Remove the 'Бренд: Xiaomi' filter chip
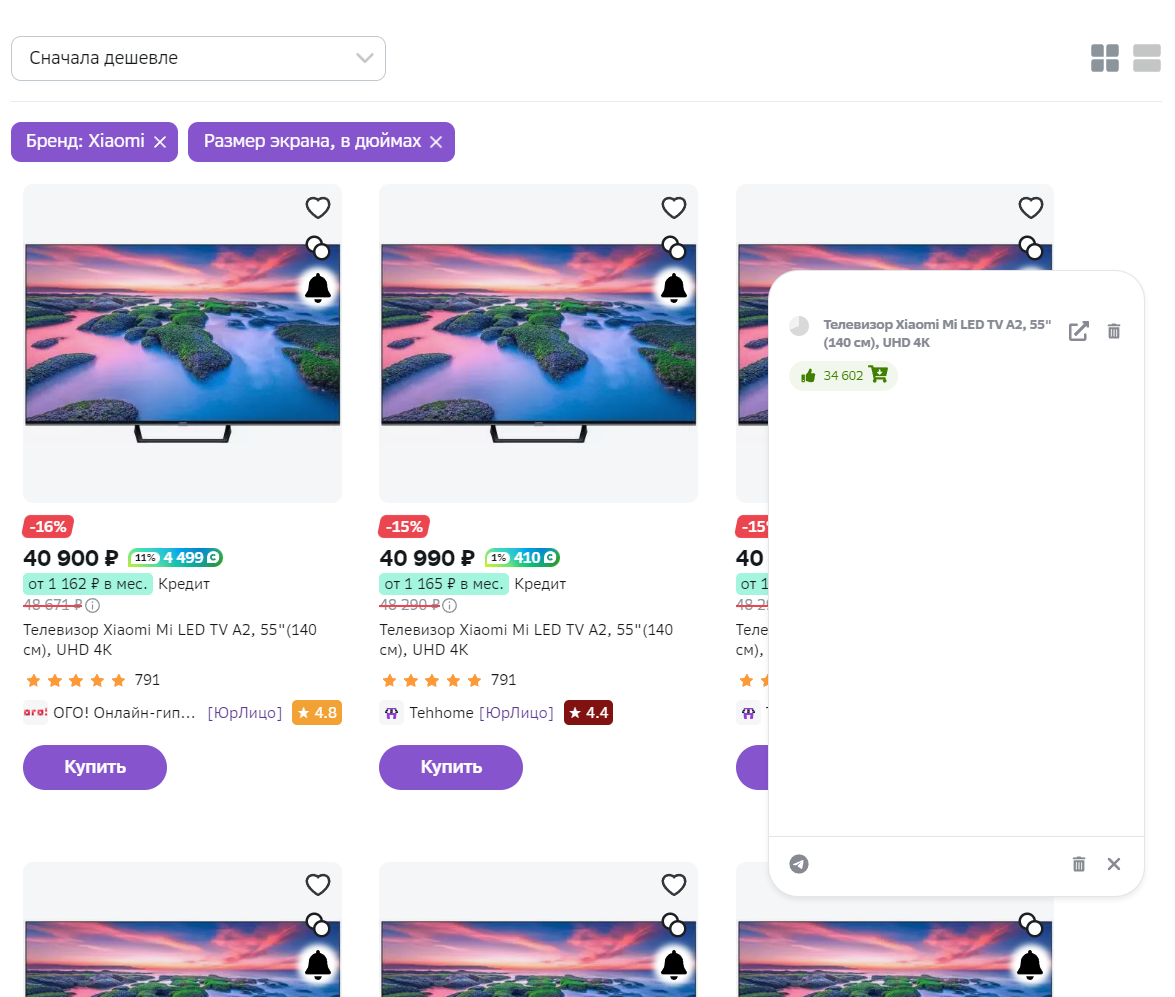 pyautogui.click(x=160, y=142)
